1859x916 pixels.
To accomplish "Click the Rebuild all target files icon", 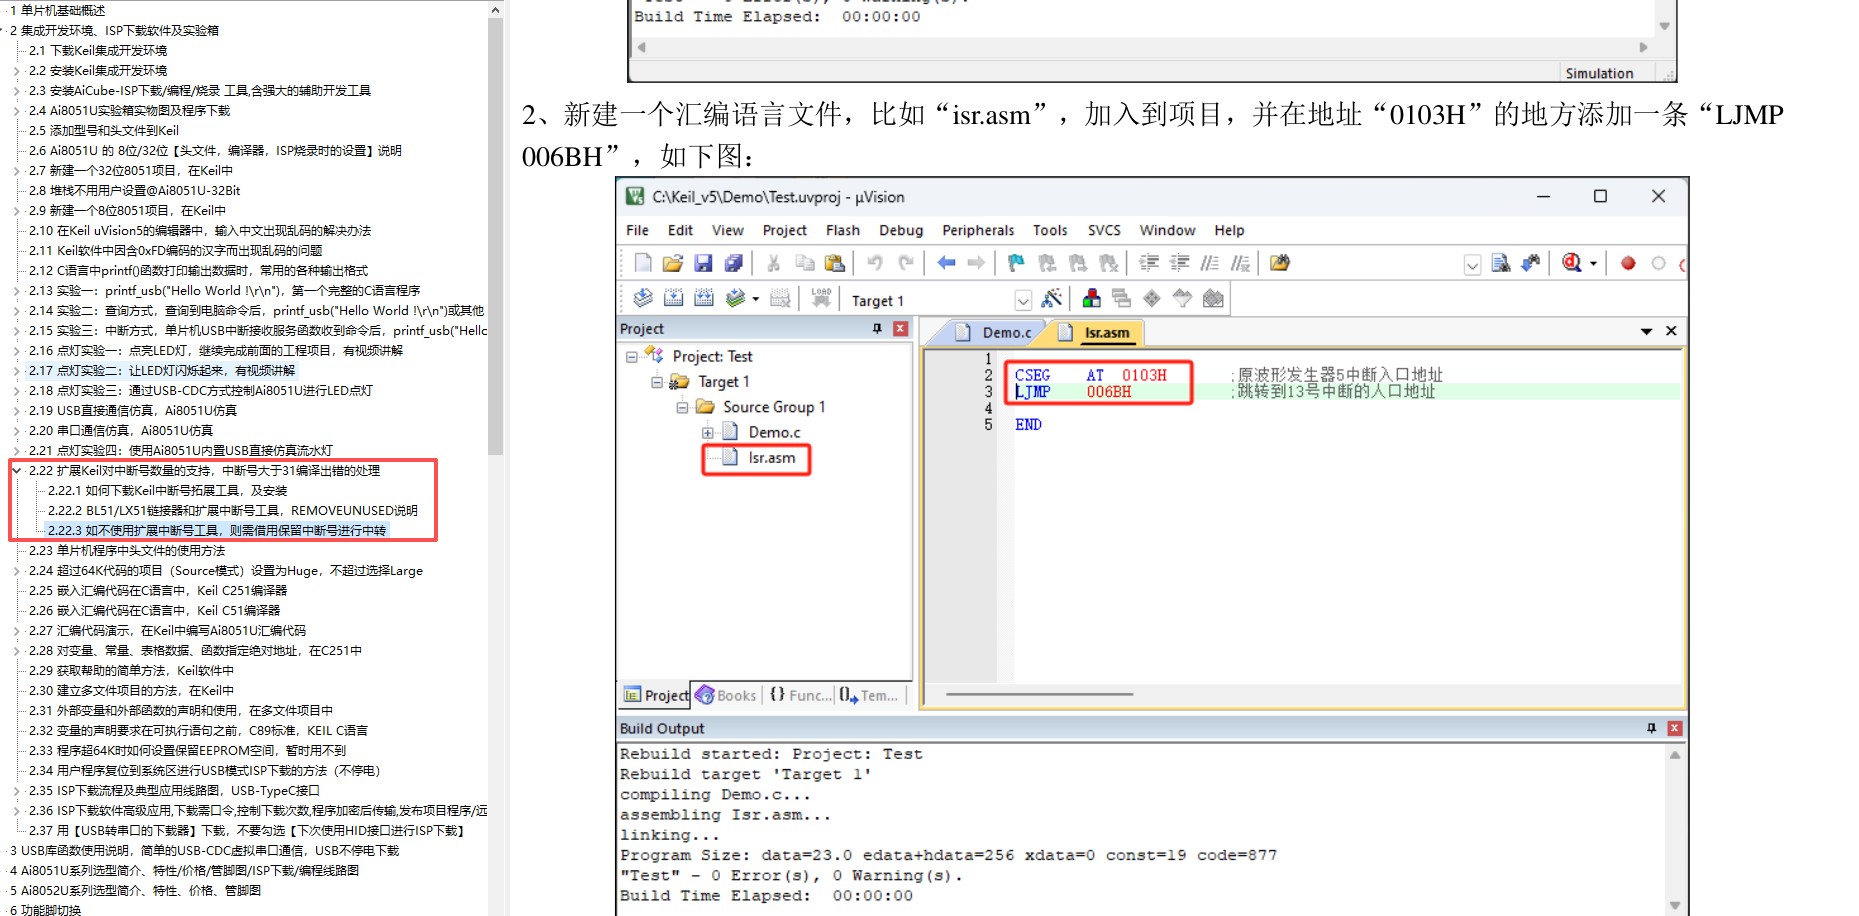I will (704, 298).
